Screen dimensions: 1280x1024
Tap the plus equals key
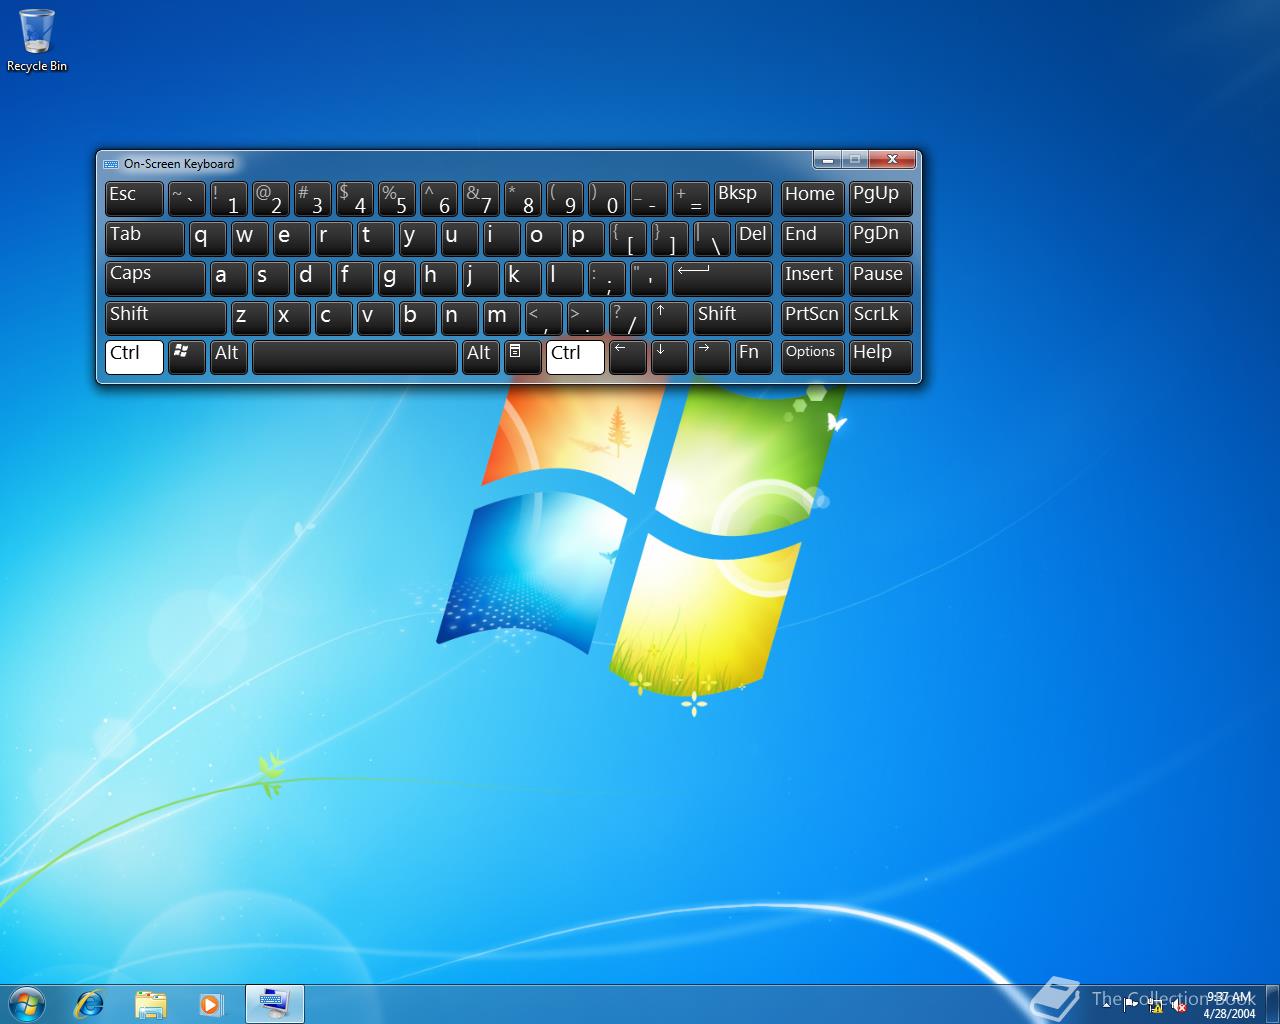[x=690, y=199]
